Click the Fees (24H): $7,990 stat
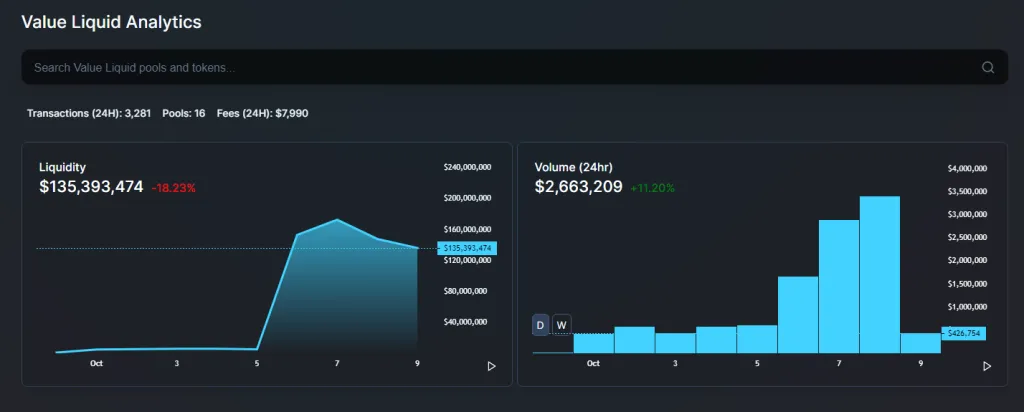The width and height of the screenshot is (1024, 412). [263, 114]
